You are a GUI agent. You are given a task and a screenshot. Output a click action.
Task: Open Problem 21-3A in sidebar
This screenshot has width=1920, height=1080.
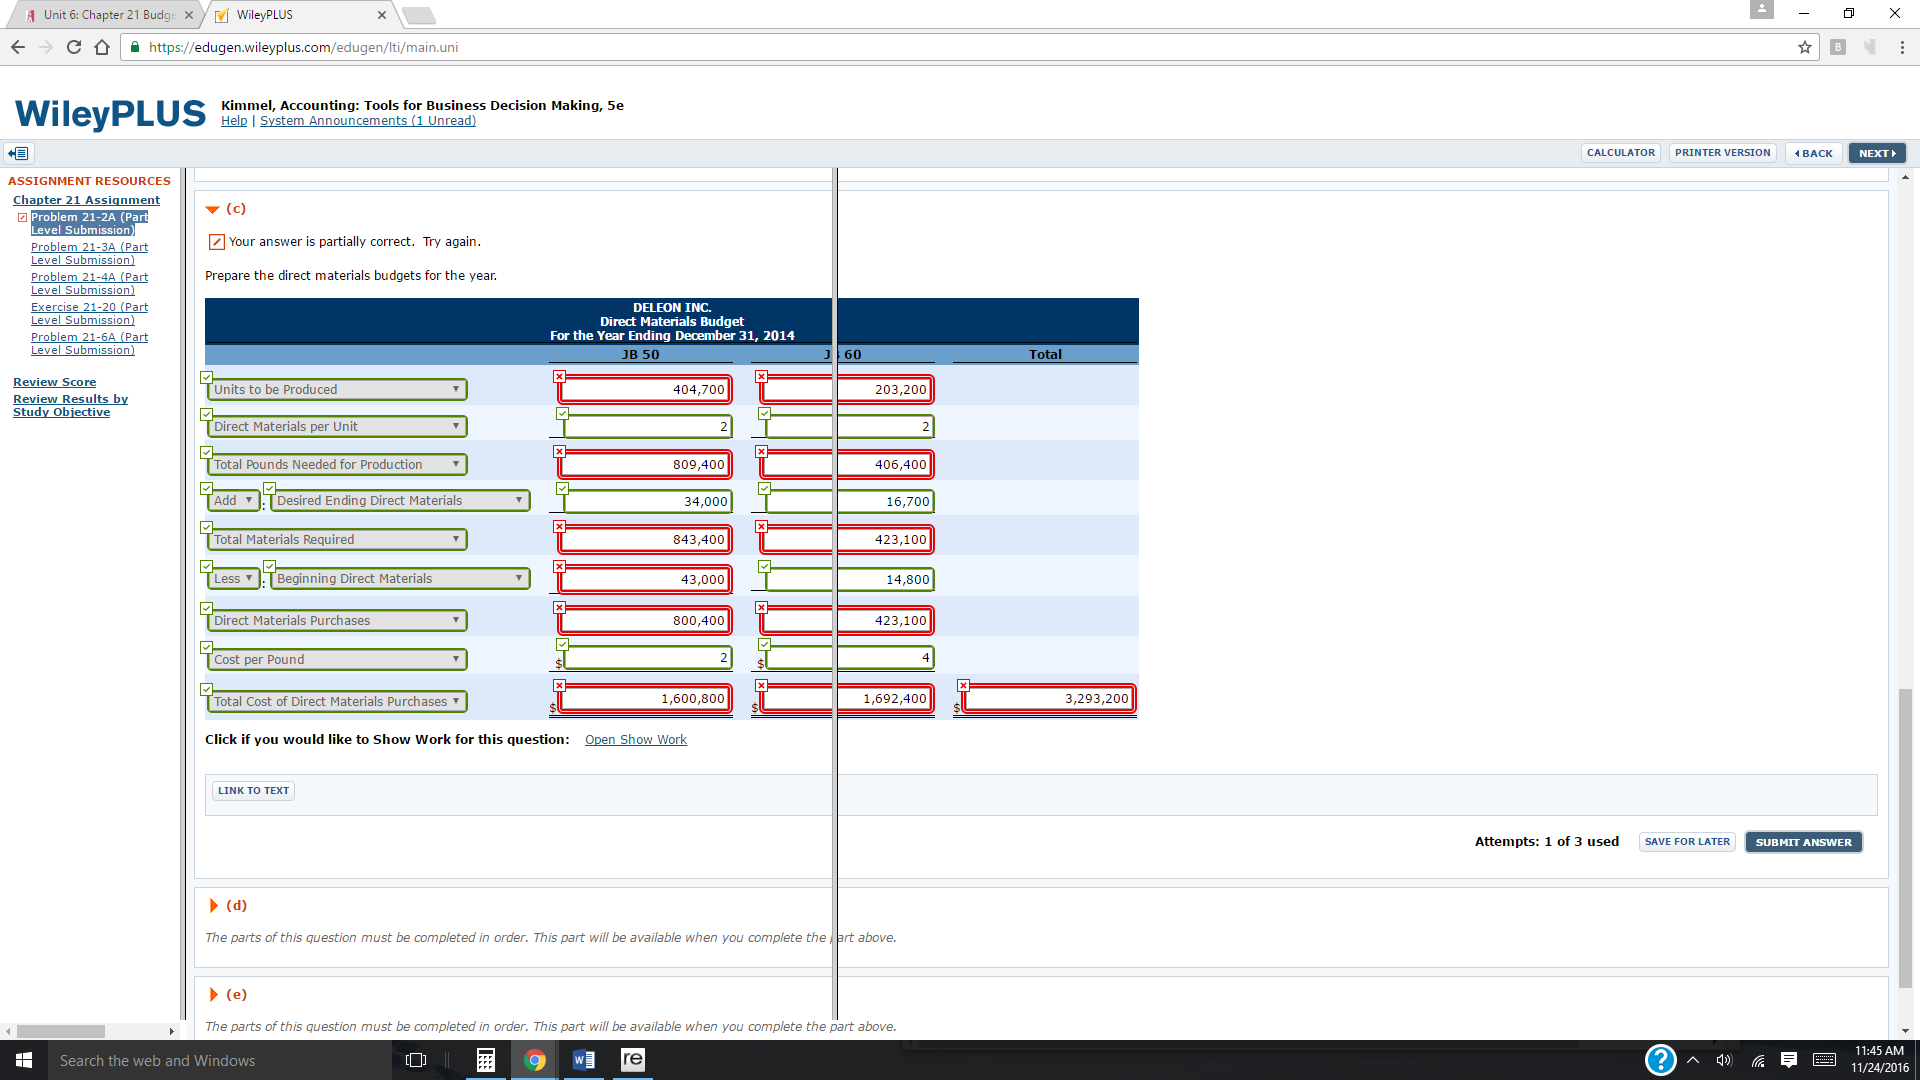[x=89, y=254]
